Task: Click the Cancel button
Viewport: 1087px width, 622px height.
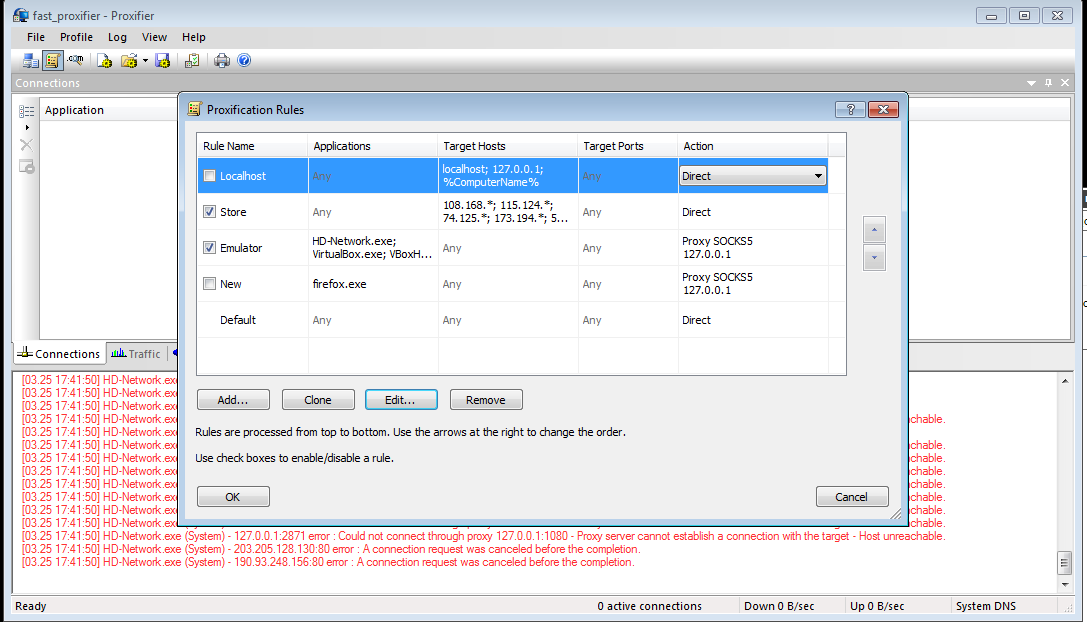Action: (x=852, y=497)
